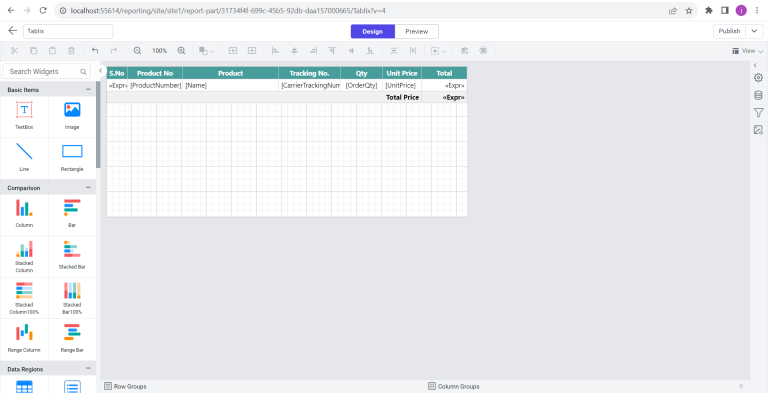The width and height of the screenshot is (768, 393).
Task: Open the Parameters filter panel
Action: (758, 113)
